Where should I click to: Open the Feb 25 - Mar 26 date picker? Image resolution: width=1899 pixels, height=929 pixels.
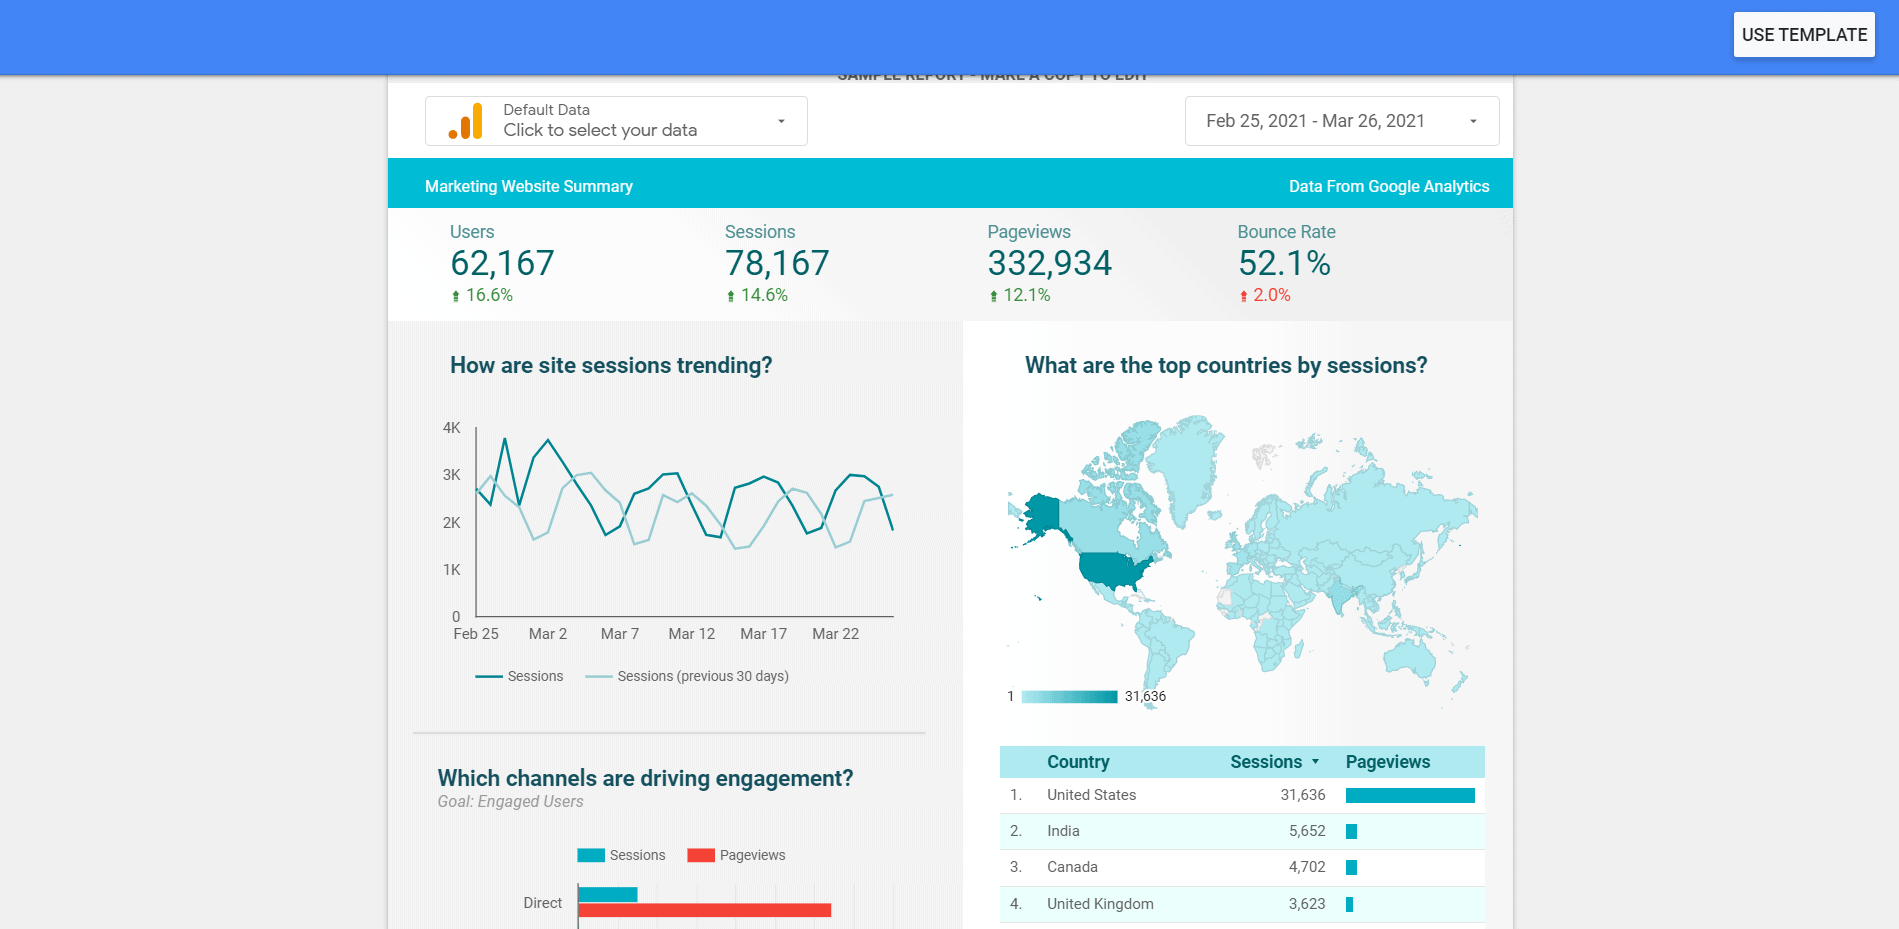coord(1315,121)
